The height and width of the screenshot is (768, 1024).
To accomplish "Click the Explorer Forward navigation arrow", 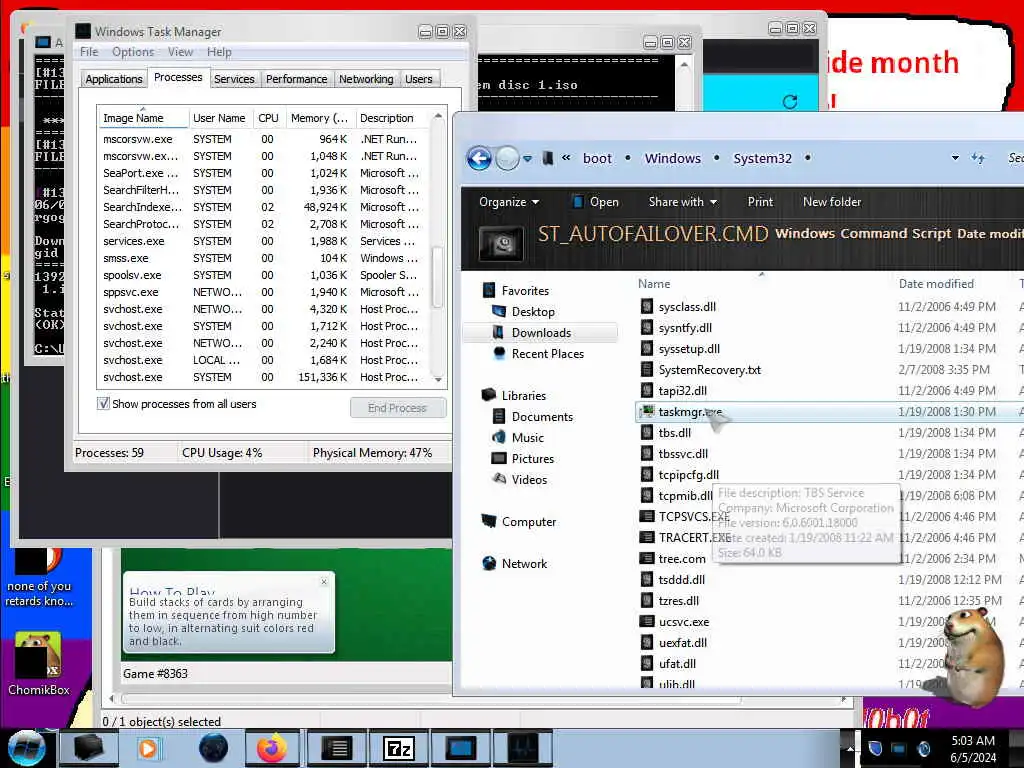I will coord(507,158).
